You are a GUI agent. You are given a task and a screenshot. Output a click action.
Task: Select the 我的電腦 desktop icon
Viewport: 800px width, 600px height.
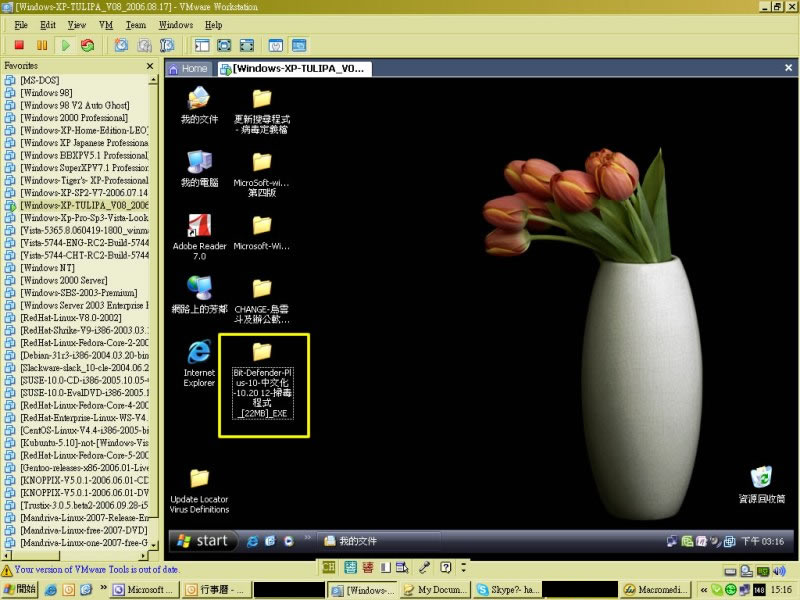[199, 169]
